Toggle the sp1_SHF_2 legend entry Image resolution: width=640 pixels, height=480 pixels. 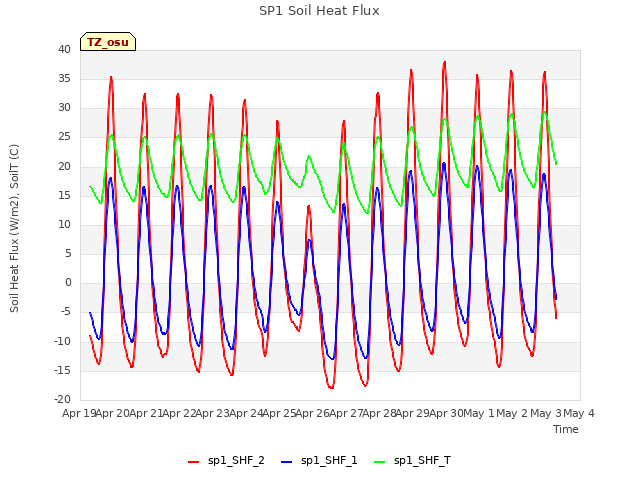(x=226, y=461)
